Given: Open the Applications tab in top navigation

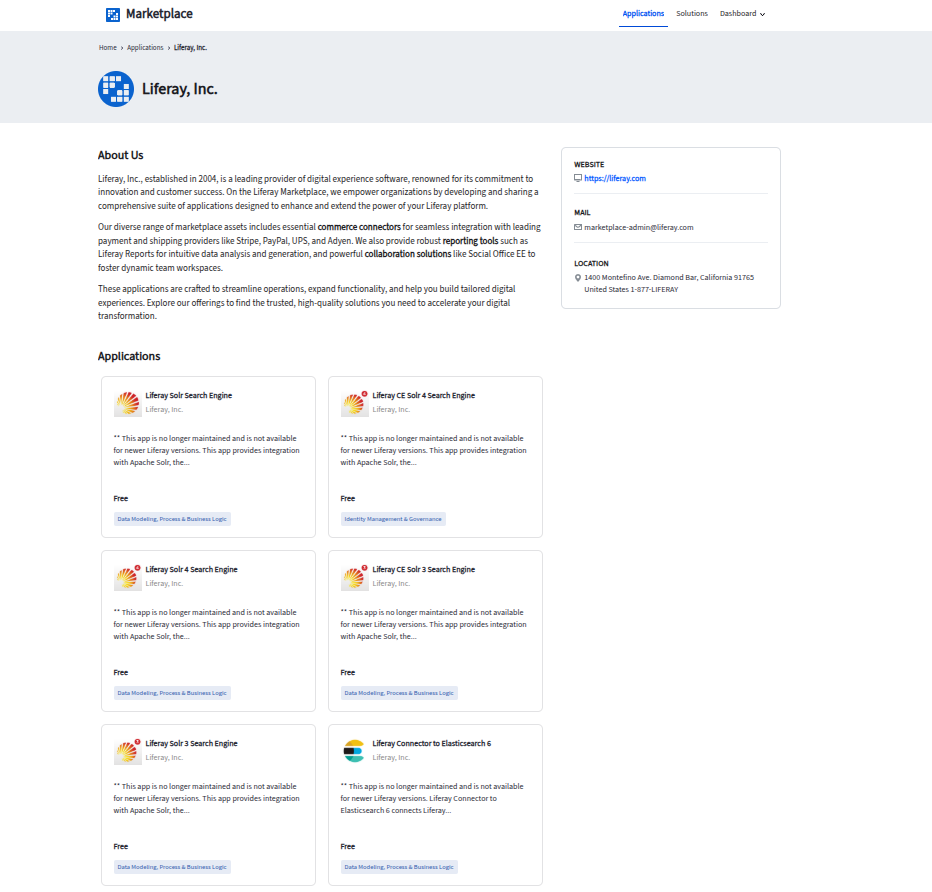Looking at the screenshot, I should [x=643, y=14].
